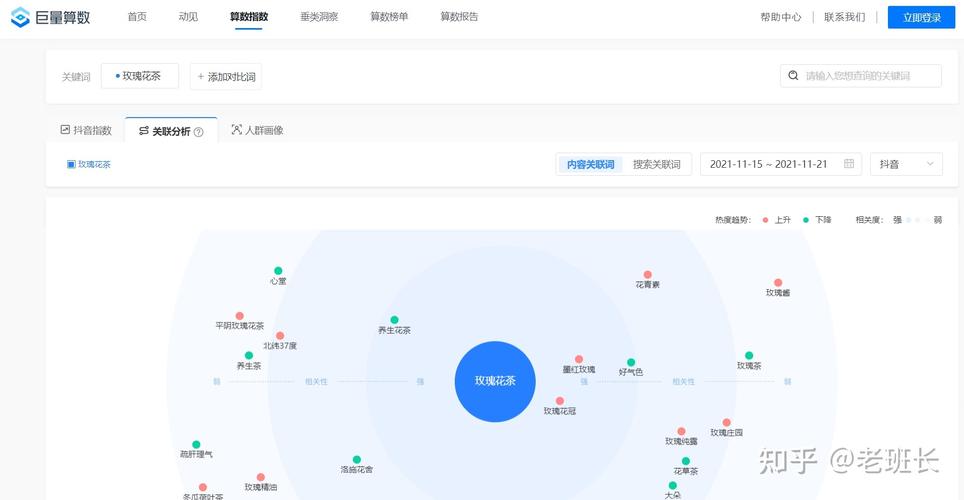Screen dimensions: 964x500
Task: Open the date range picker 2021-11-15 ~ 2021-11-21
Action: pos(781,164)
